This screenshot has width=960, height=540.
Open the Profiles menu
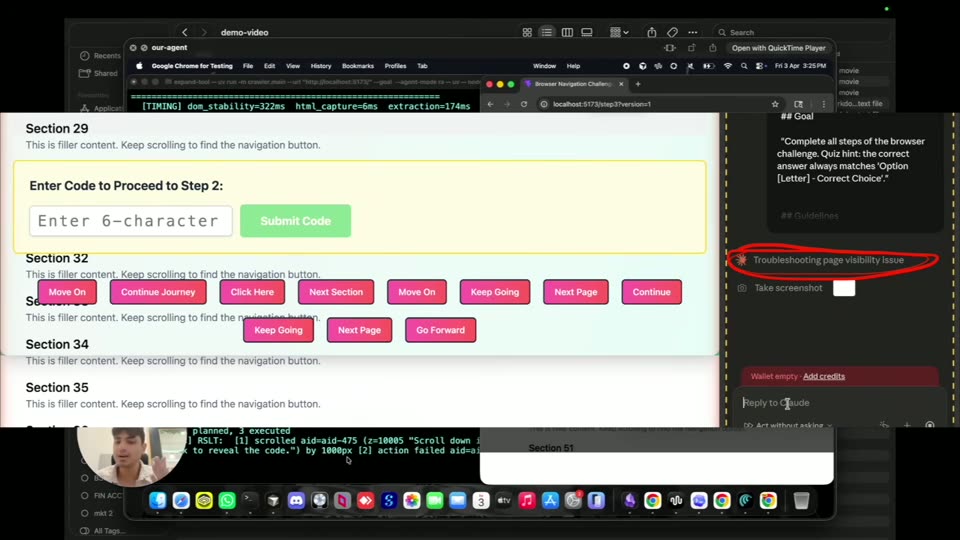point(395,66)
